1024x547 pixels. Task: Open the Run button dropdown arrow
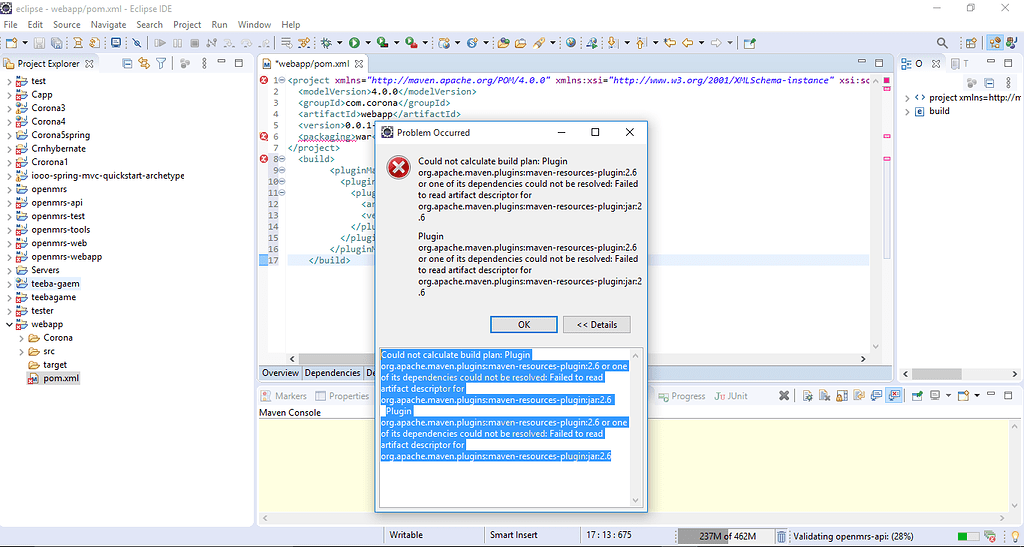[366, 43]
